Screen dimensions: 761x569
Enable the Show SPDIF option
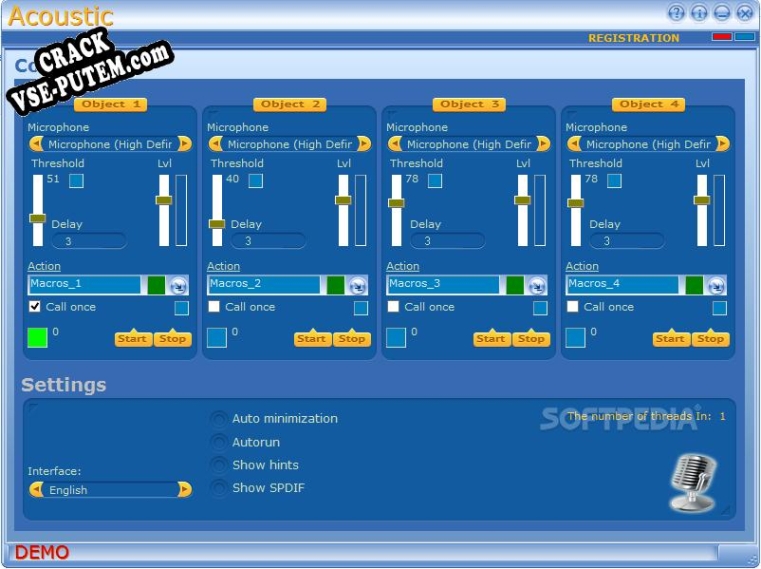point(219,487)
